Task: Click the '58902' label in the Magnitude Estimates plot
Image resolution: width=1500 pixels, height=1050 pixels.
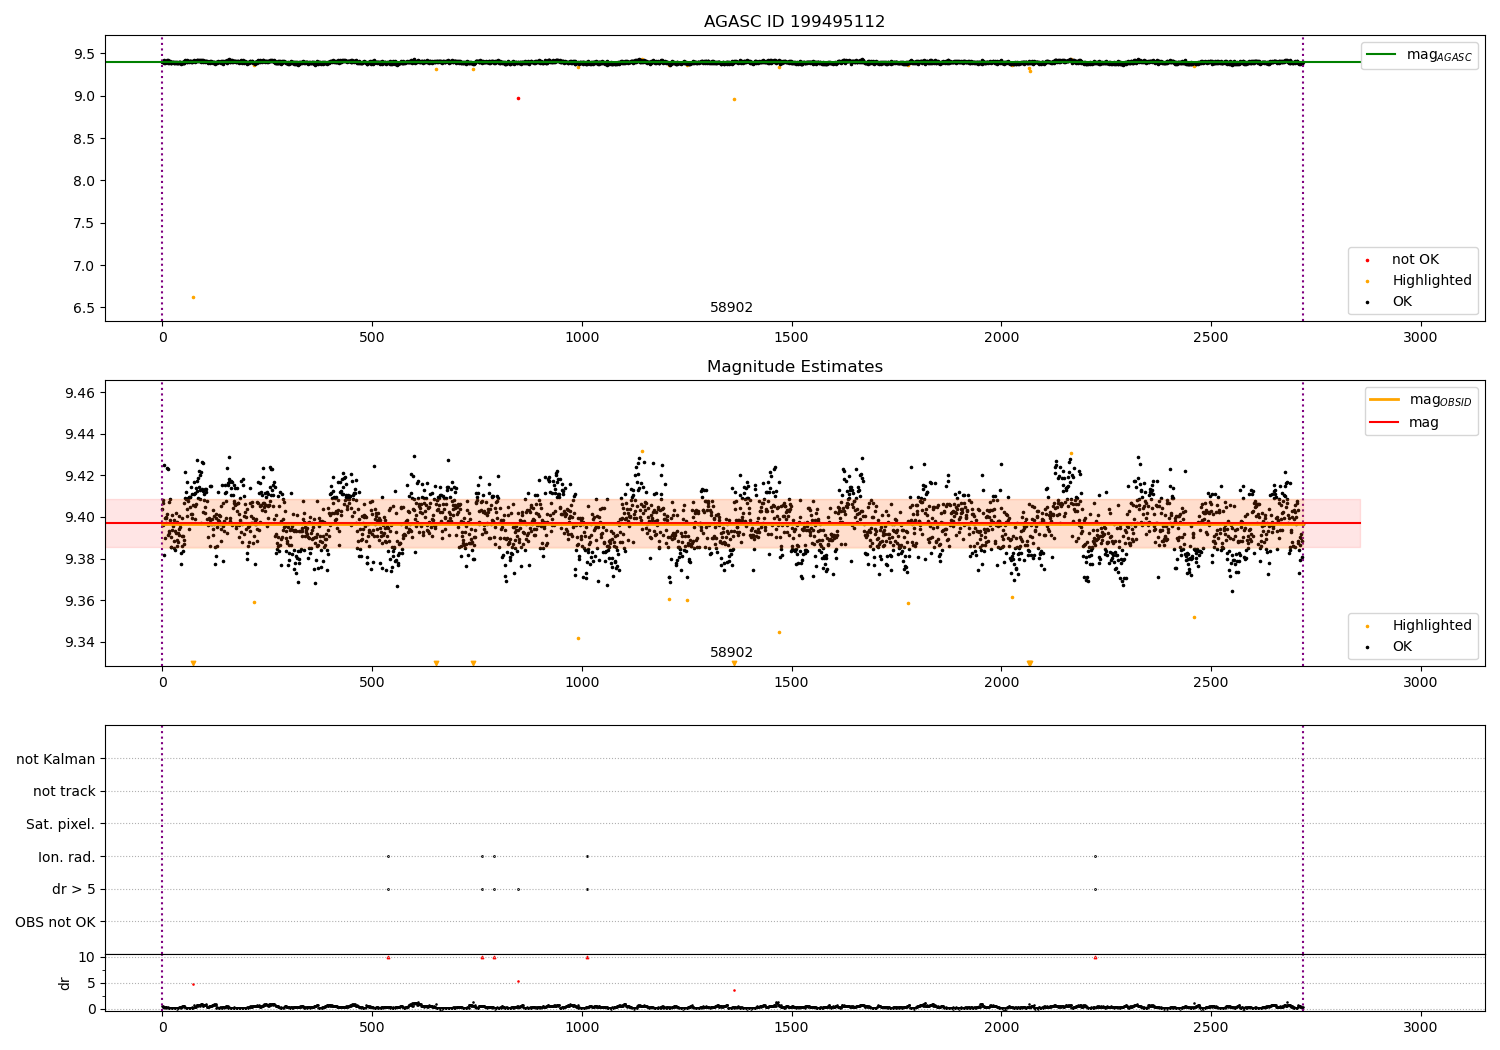Action: click(x=731, y=652)
